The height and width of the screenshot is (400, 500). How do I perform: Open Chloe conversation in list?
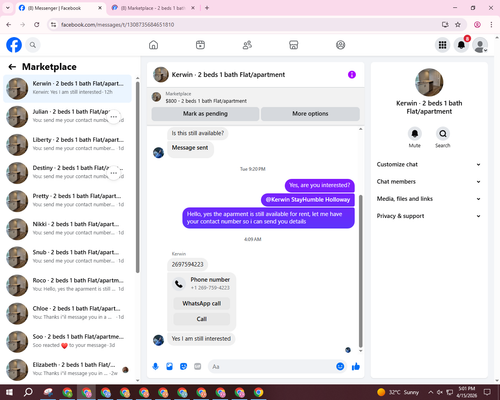pos(67,314)
